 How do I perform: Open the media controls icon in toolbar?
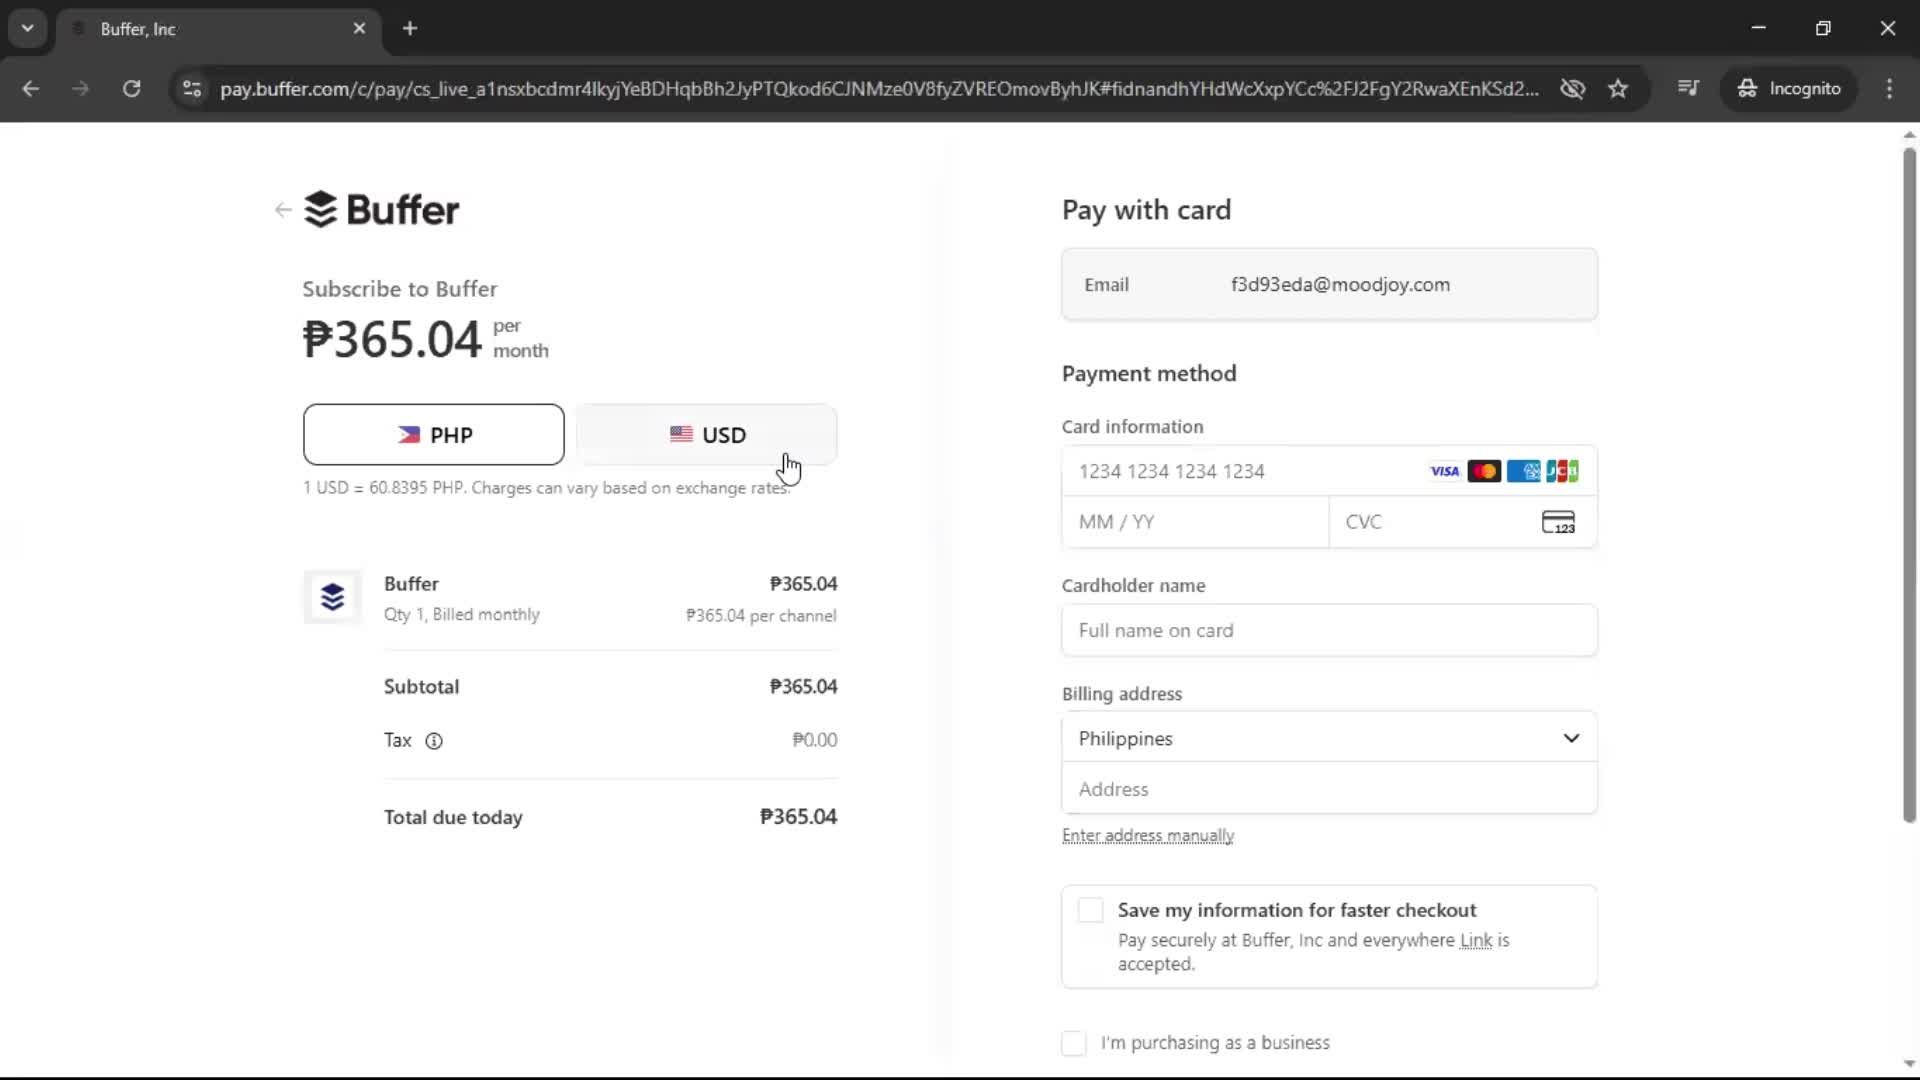pyautogui.click(x=1688, y=88)
